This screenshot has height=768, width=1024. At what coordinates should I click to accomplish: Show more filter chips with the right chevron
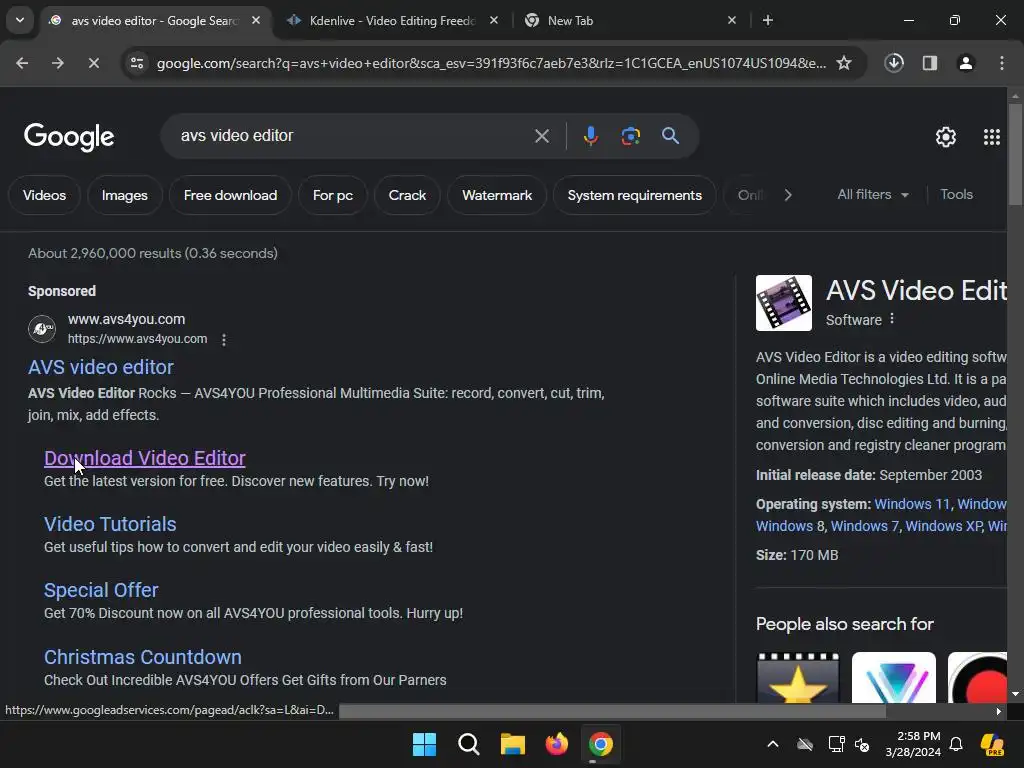tap(788, 195)
